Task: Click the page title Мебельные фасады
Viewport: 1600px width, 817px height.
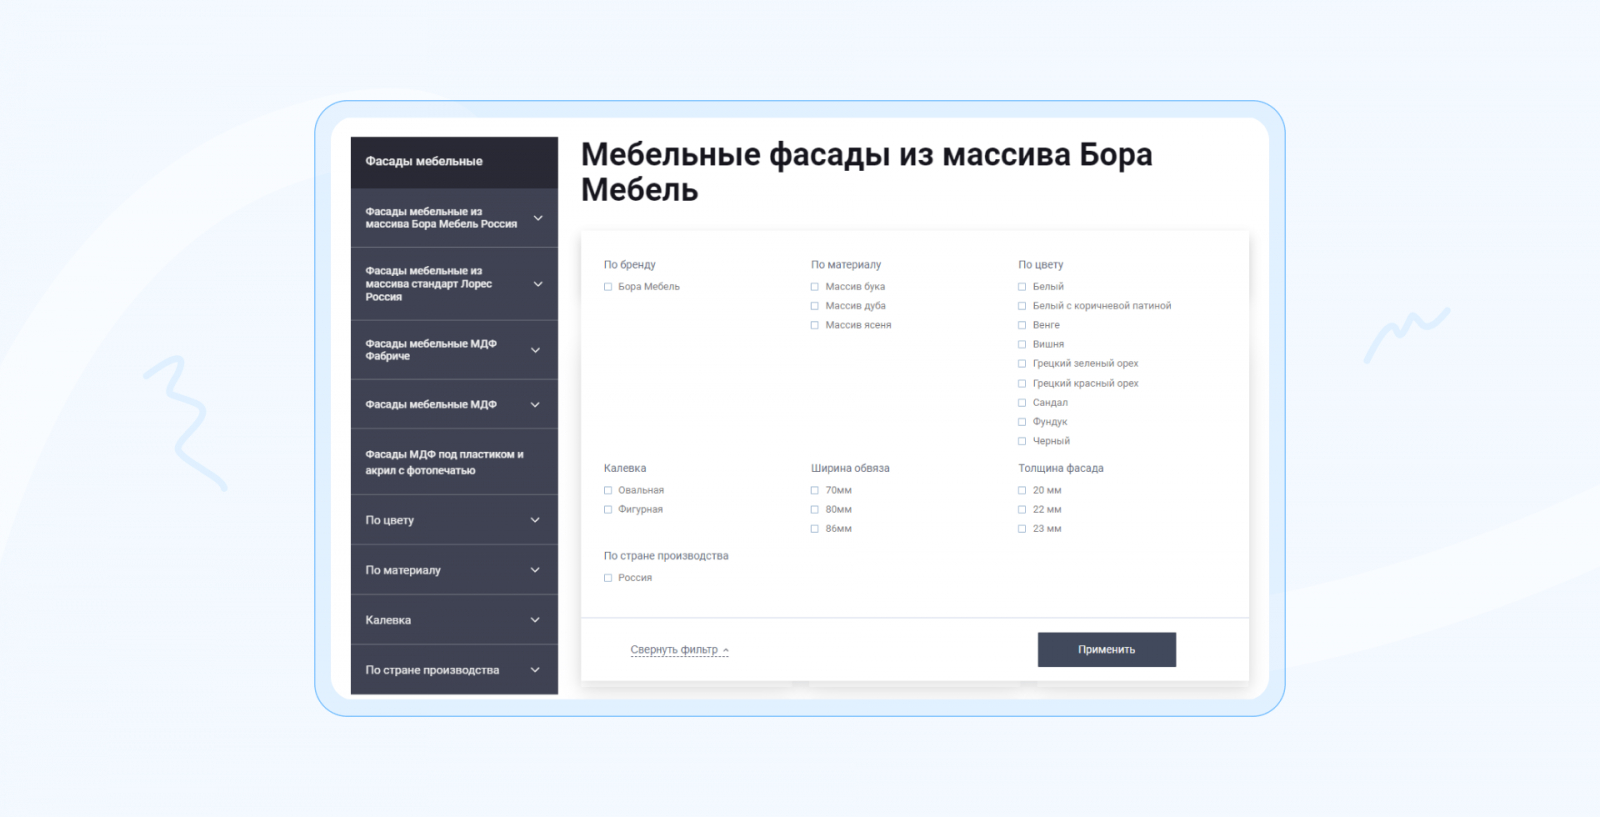Action: pos(867,172)
